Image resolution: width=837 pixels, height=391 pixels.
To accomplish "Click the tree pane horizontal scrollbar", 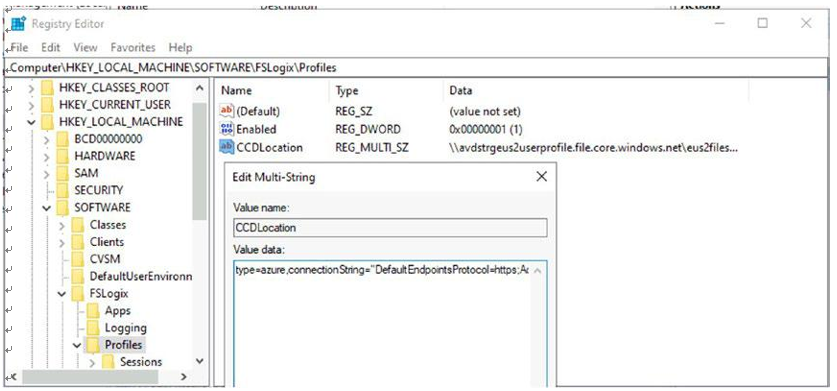I will tap(100, 377).
